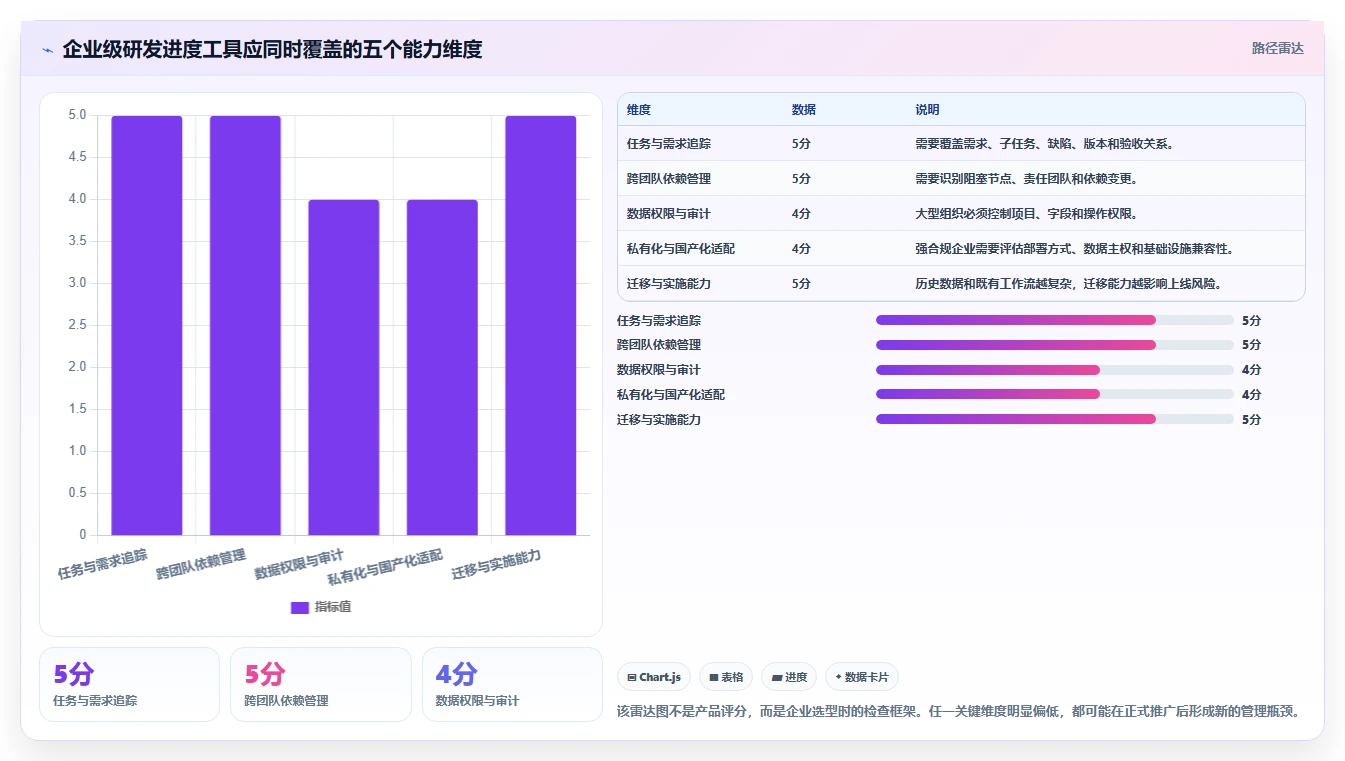Click the 维度 table column header

click(639, 109)
